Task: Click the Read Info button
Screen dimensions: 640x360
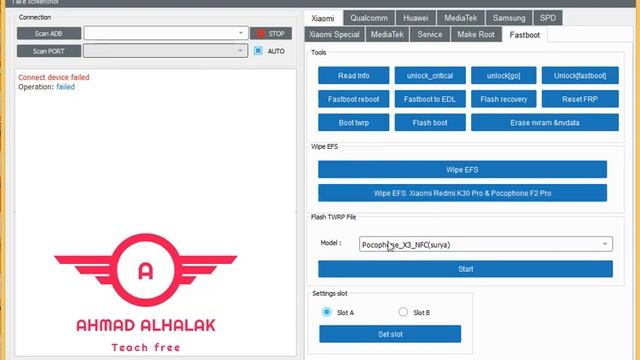Action: click(x=353, y=76)
